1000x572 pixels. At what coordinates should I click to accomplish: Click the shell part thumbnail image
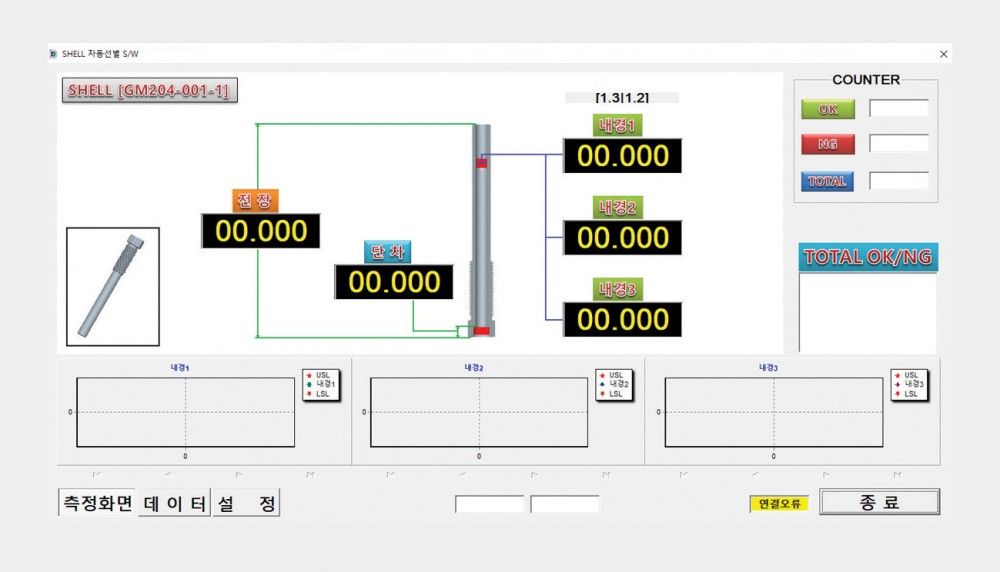click(112, 286)
